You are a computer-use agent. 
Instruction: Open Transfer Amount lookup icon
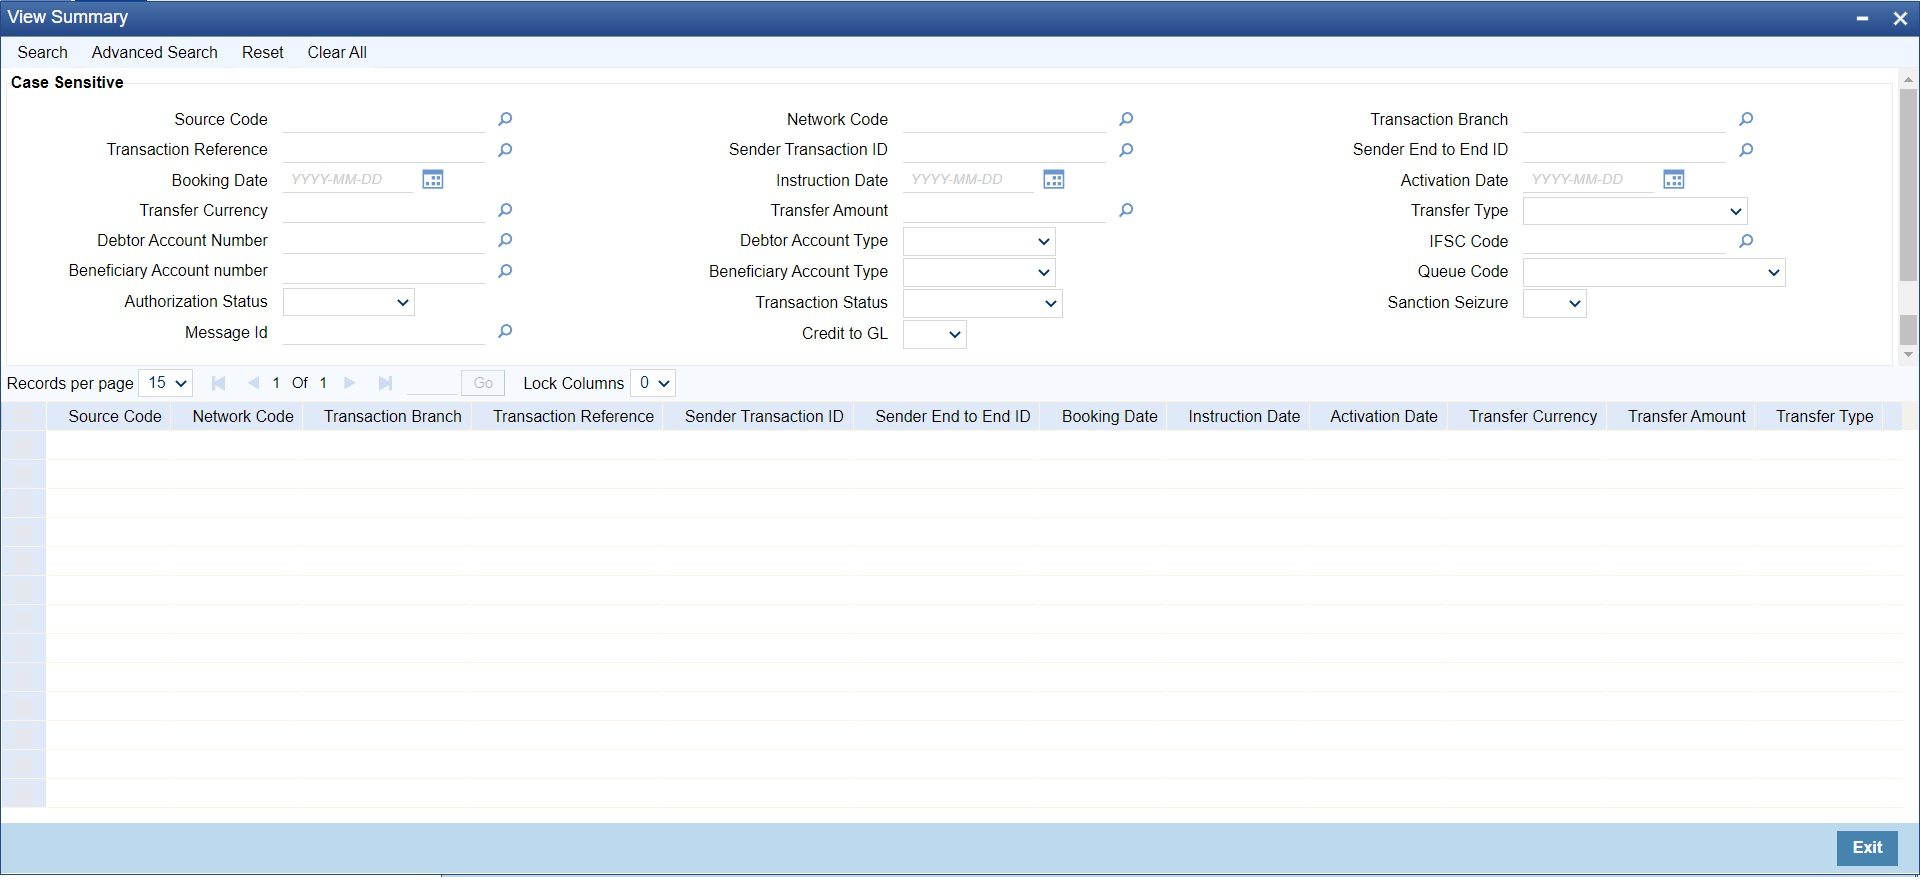pyautogui.click(x=1126, y=210)
